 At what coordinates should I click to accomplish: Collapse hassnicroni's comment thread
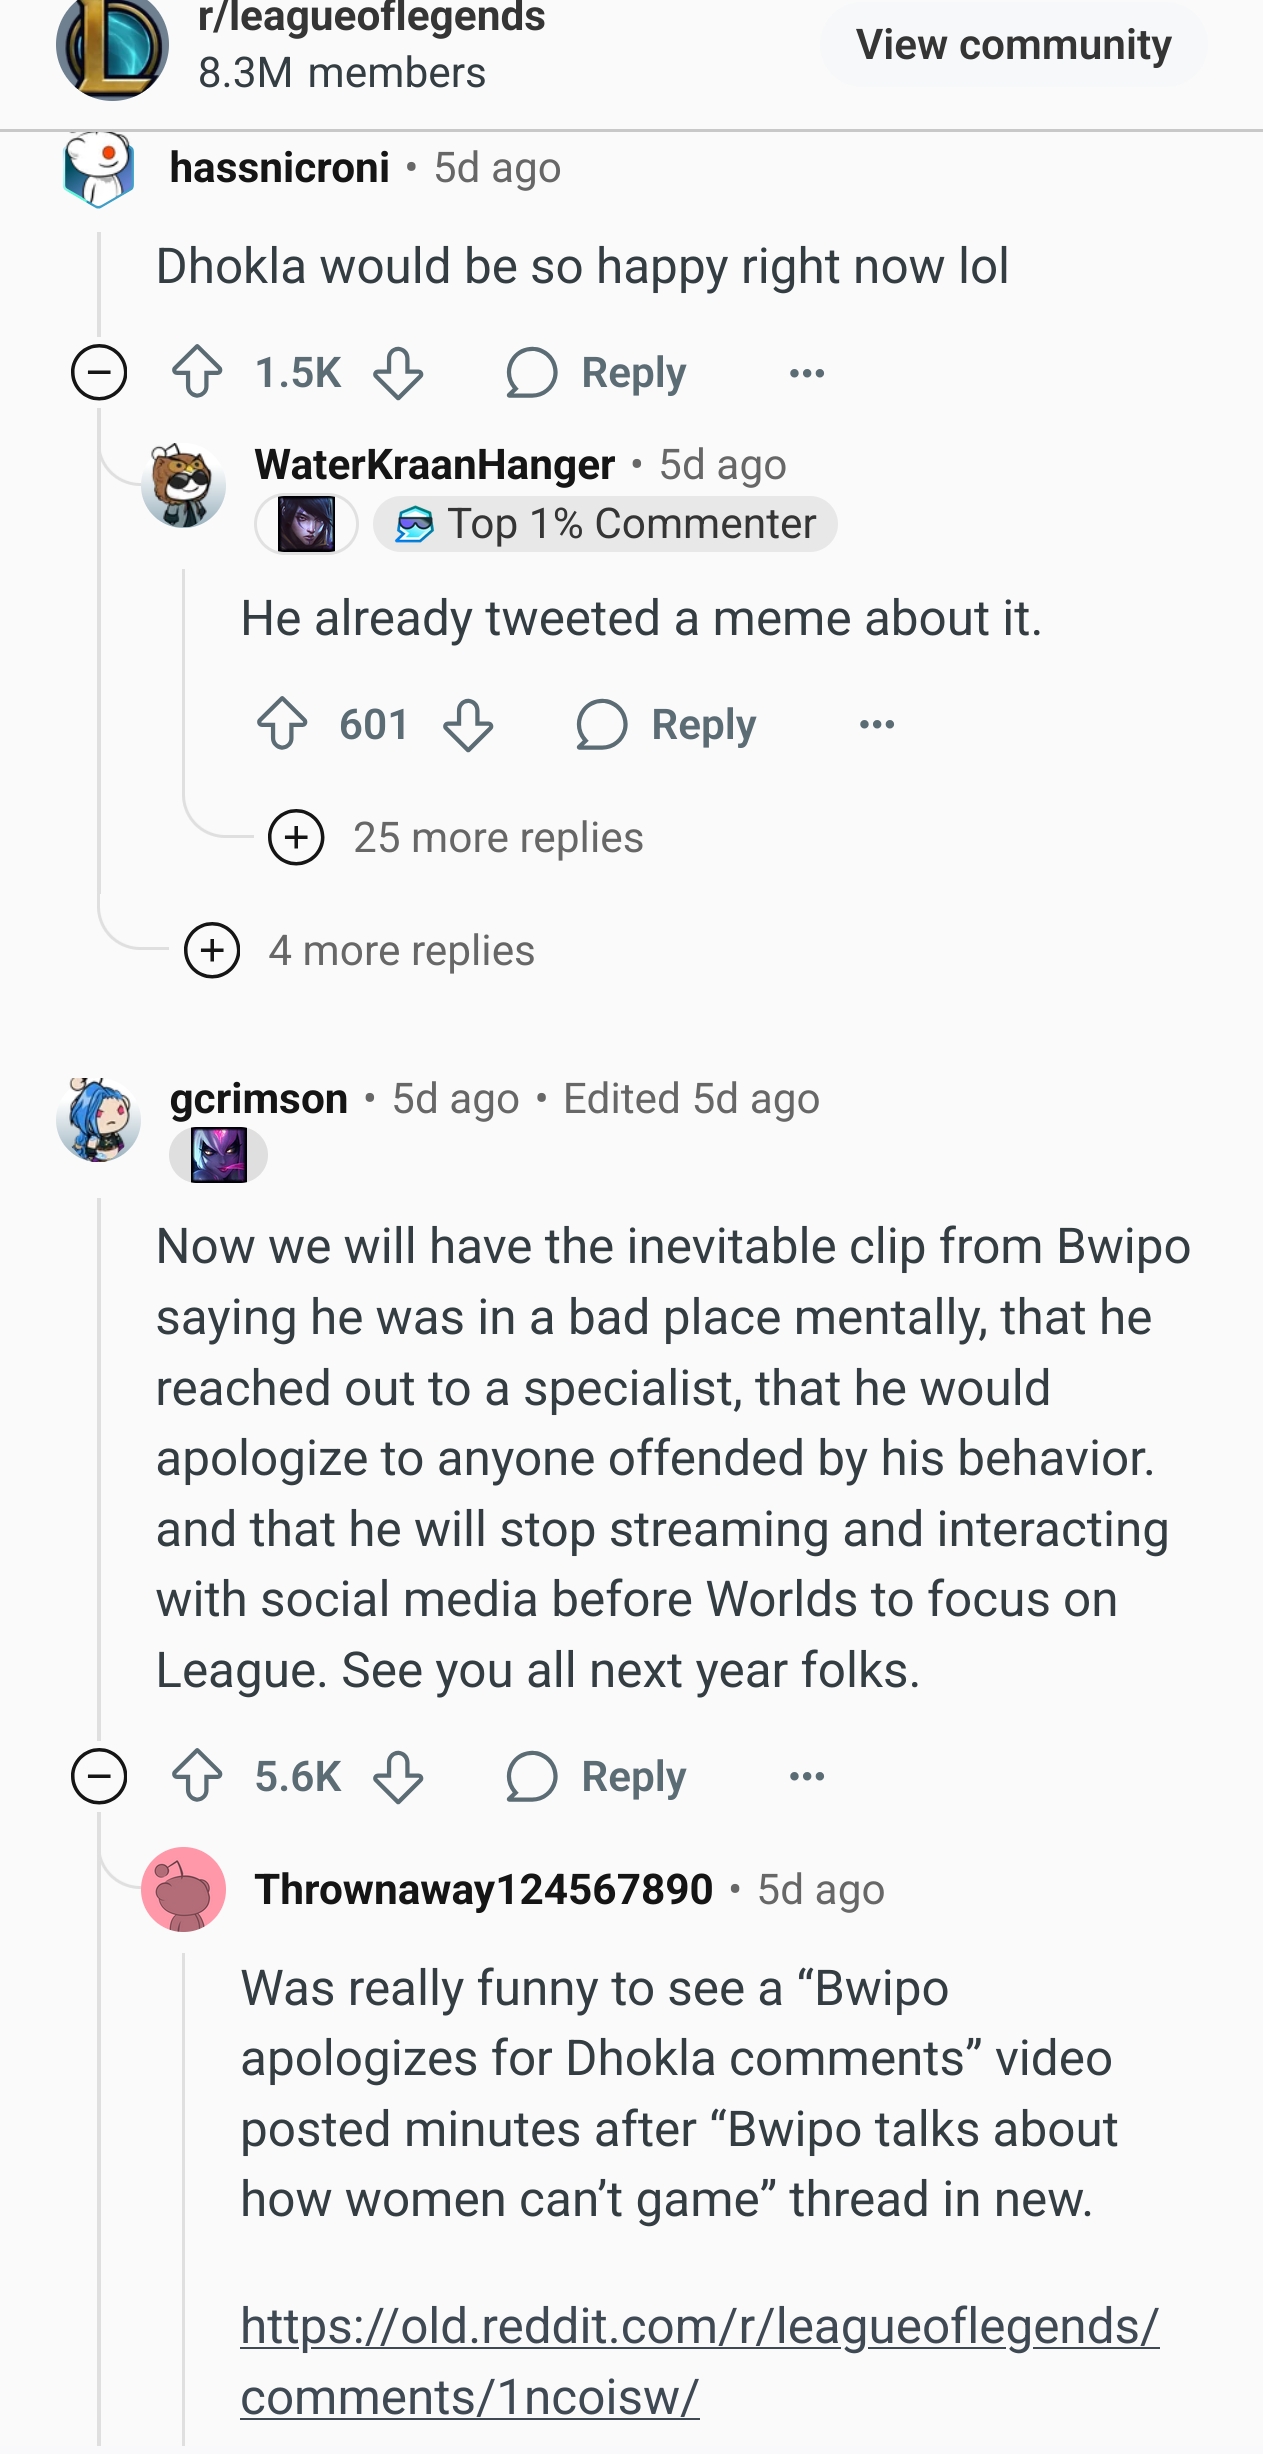click(99, 373)
